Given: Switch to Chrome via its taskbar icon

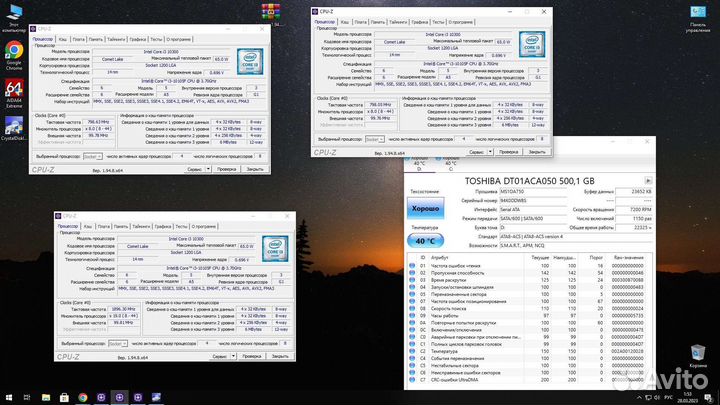Looking at the screenshot, I should (83, 397).
